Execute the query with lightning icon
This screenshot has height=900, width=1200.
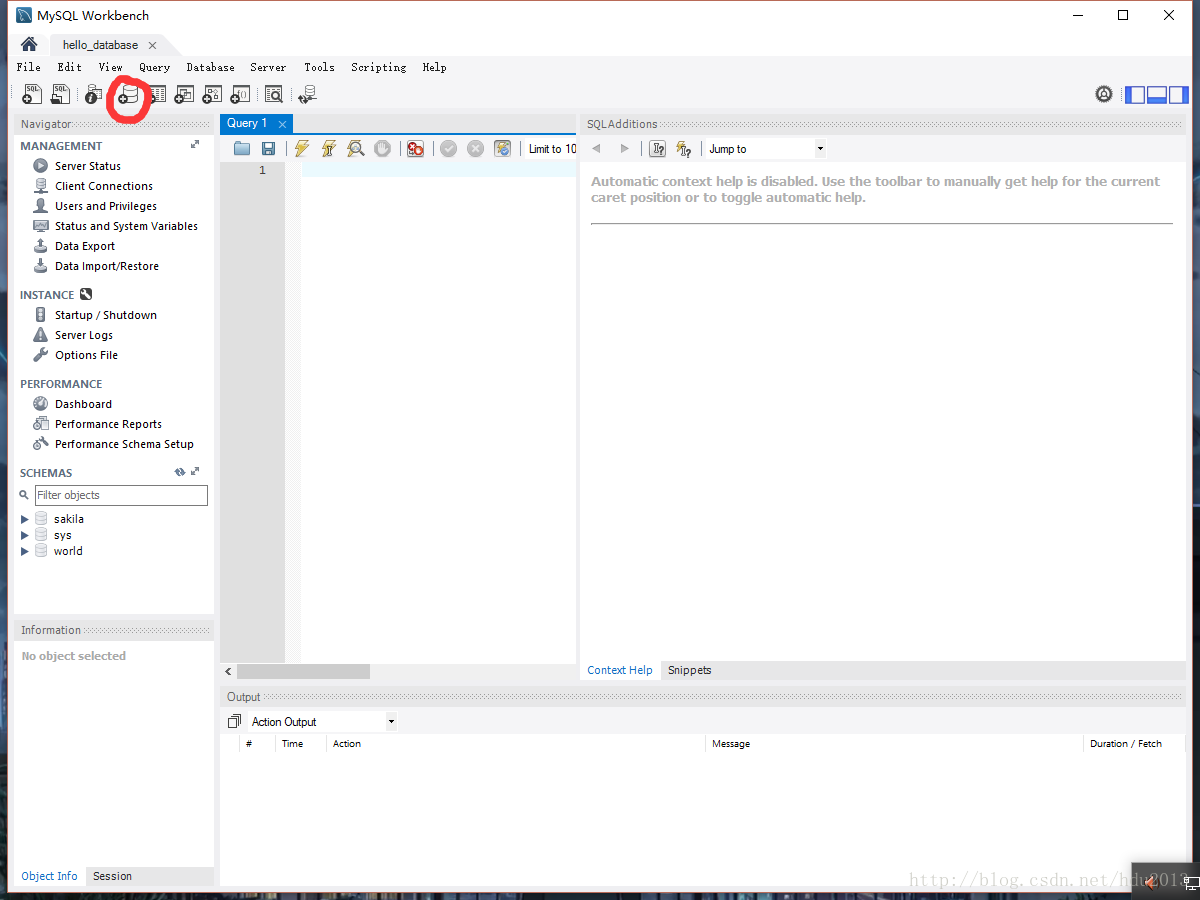302,149
